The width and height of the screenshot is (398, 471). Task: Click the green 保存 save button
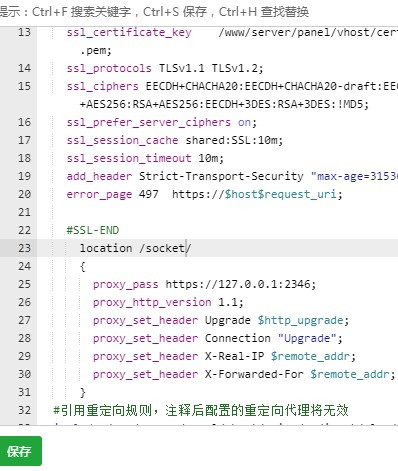[x=20, y=451]
